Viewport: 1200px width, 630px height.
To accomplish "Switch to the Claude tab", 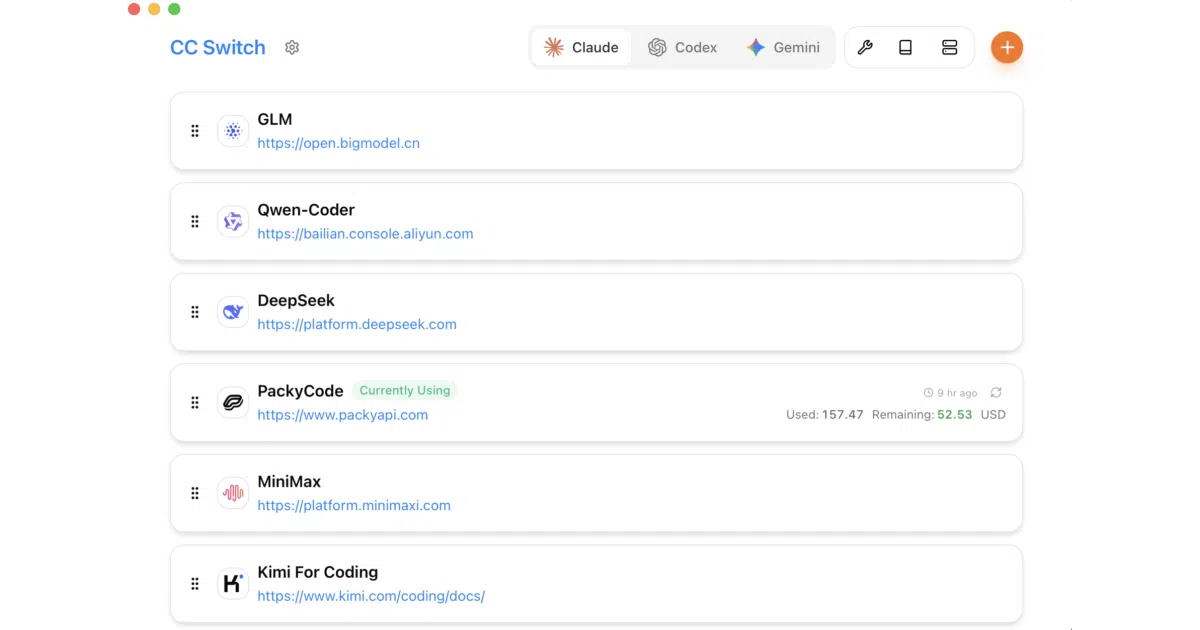I will (x=581, y=47).
